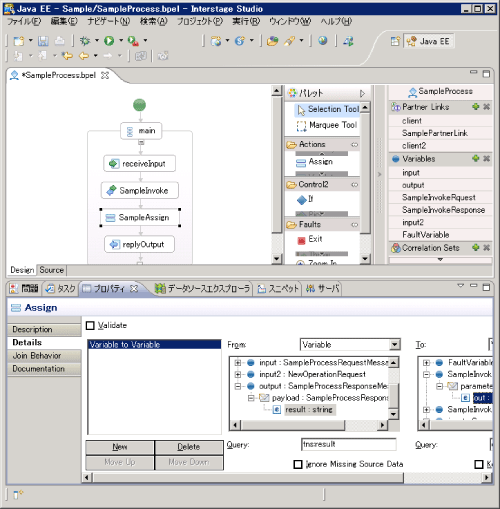Click the External Tools run icon
Image resolution: width=500 pixels, height=509 pixels.
point(133,41)
